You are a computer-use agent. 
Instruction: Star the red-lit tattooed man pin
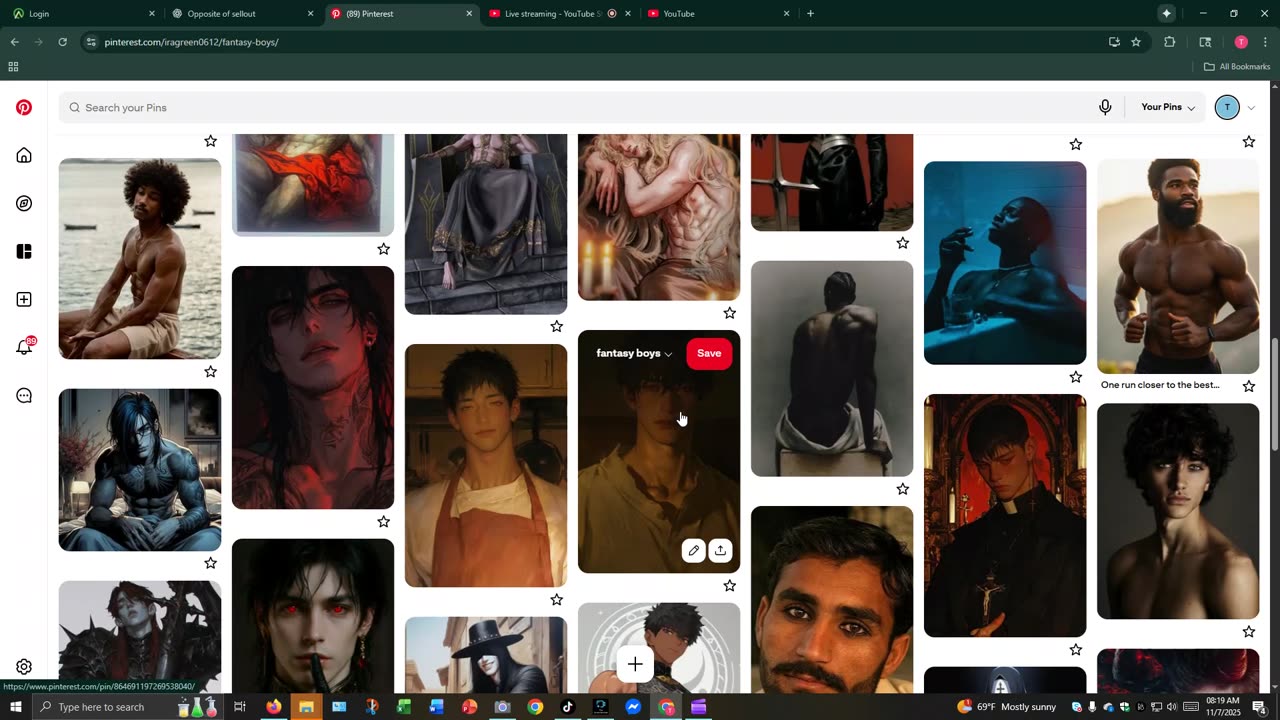tap(383, 521)
